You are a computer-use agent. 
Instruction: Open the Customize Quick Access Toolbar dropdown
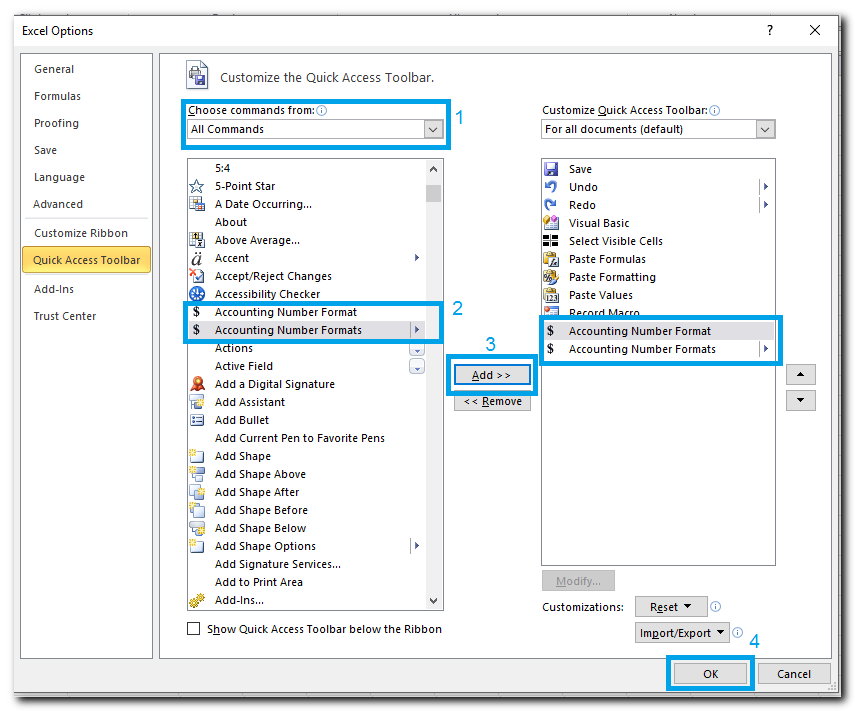pos(765,129)
